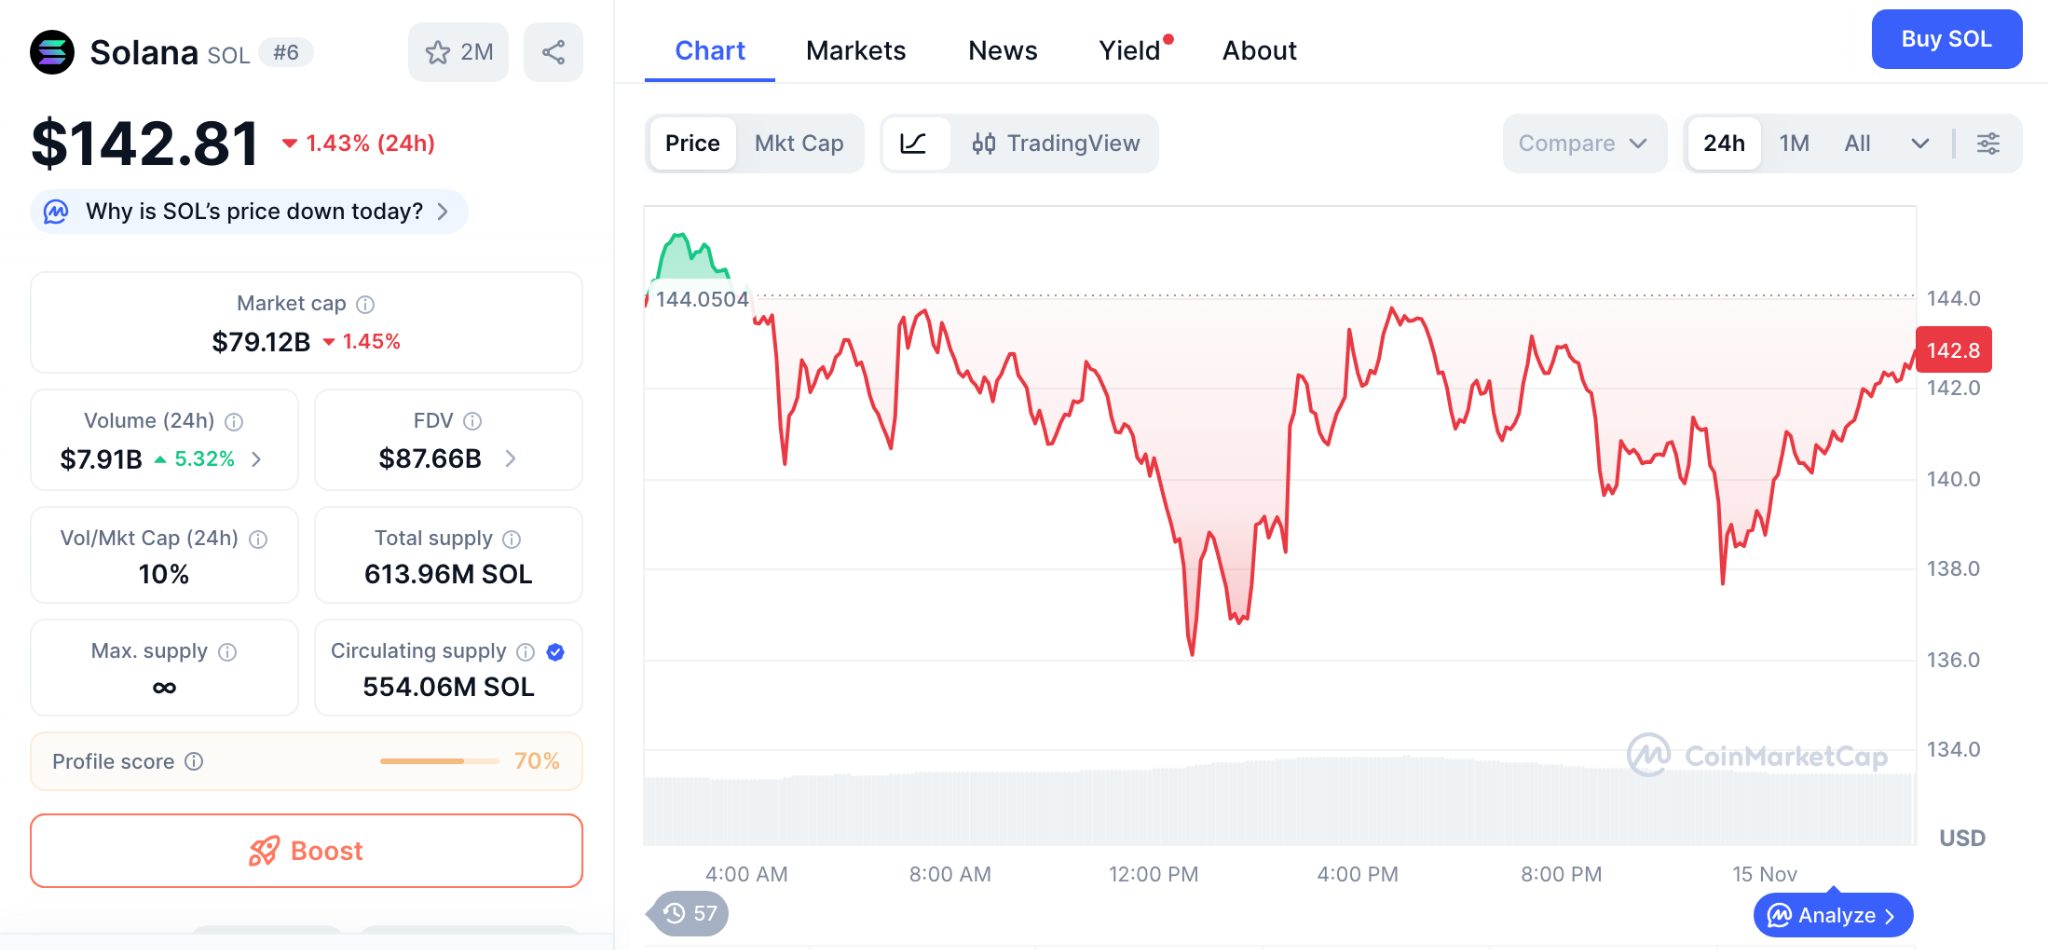The height and width of the screenshot is (950, 2048).
Task: Open chart settings sliders icon
Action: [1988, 144]
